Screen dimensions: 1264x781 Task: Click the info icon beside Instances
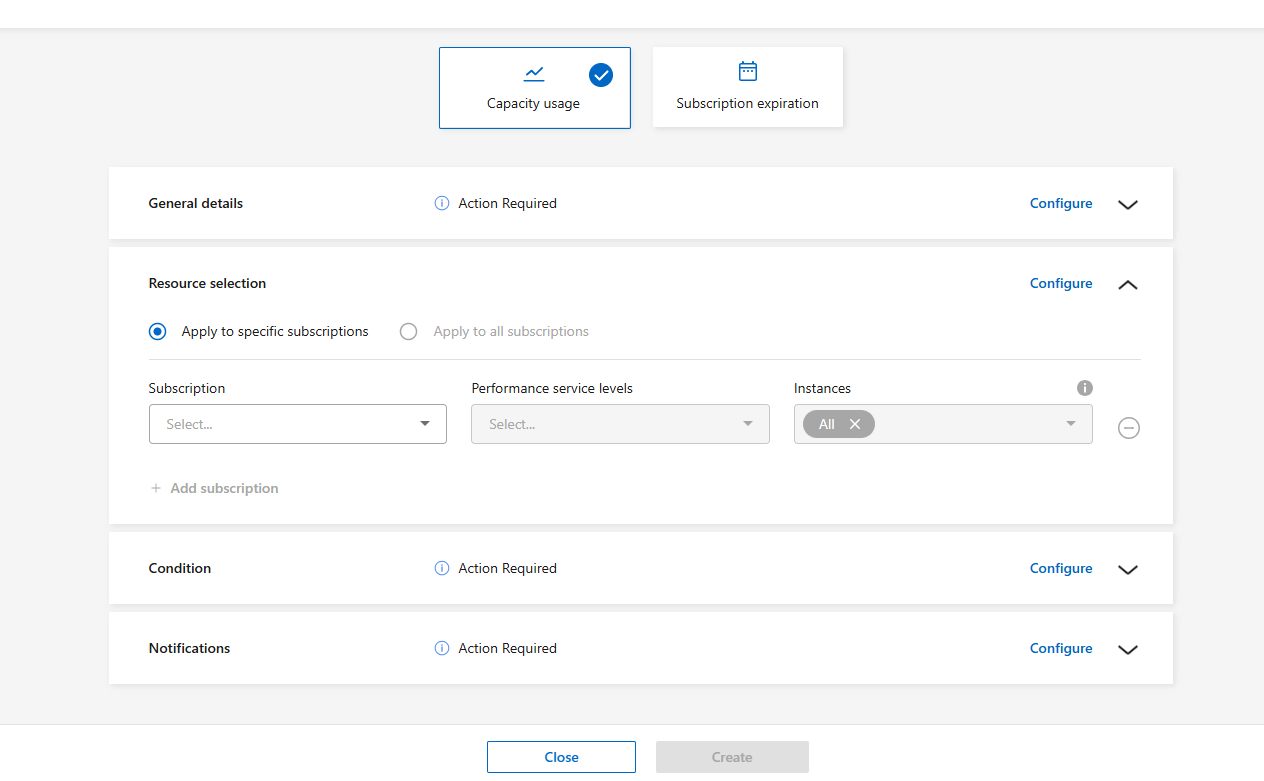tap(1085, 388)
